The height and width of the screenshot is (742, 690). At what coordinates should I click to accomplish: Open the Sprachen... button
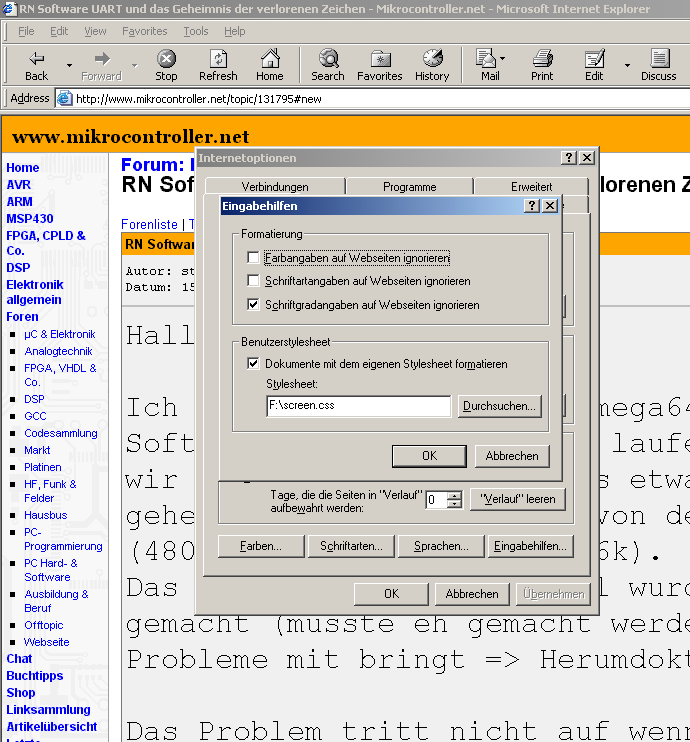click(441, 546)
